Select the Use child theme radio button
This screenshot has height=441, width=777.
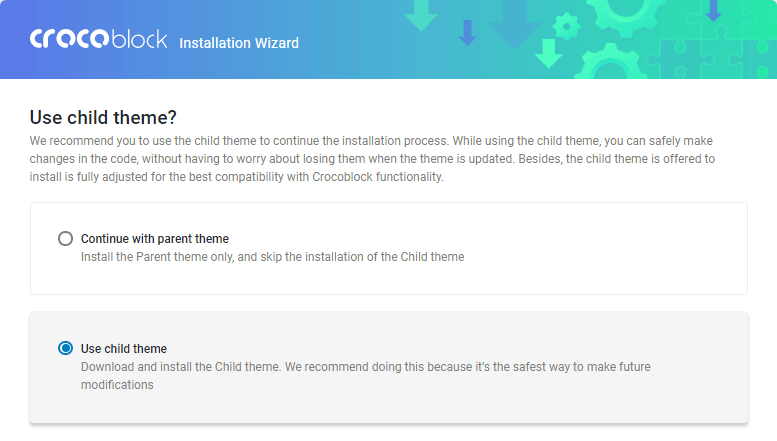tap(65, 348)
